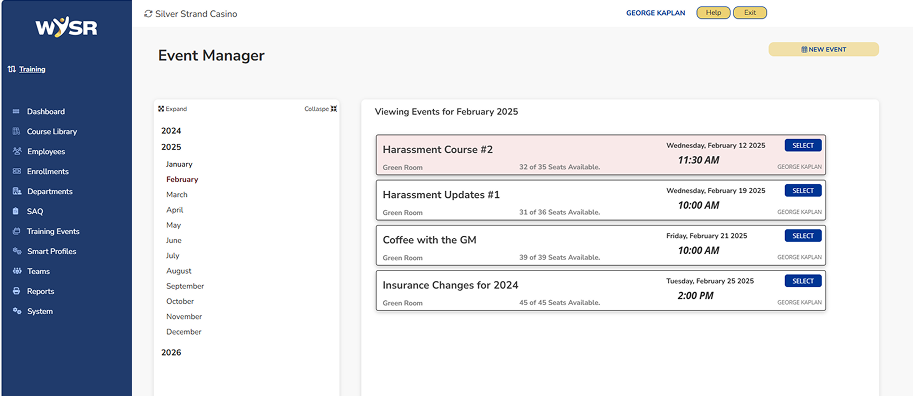Click the Departments sidebar icon
913x396 pixels.
click(16, 191)
